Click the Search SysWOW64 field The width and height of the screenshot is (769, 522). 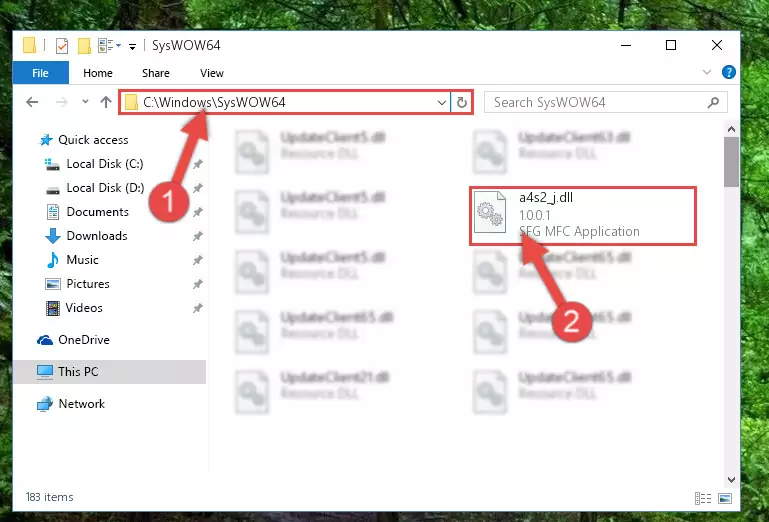pyautogui.click(x=606, y=102)
